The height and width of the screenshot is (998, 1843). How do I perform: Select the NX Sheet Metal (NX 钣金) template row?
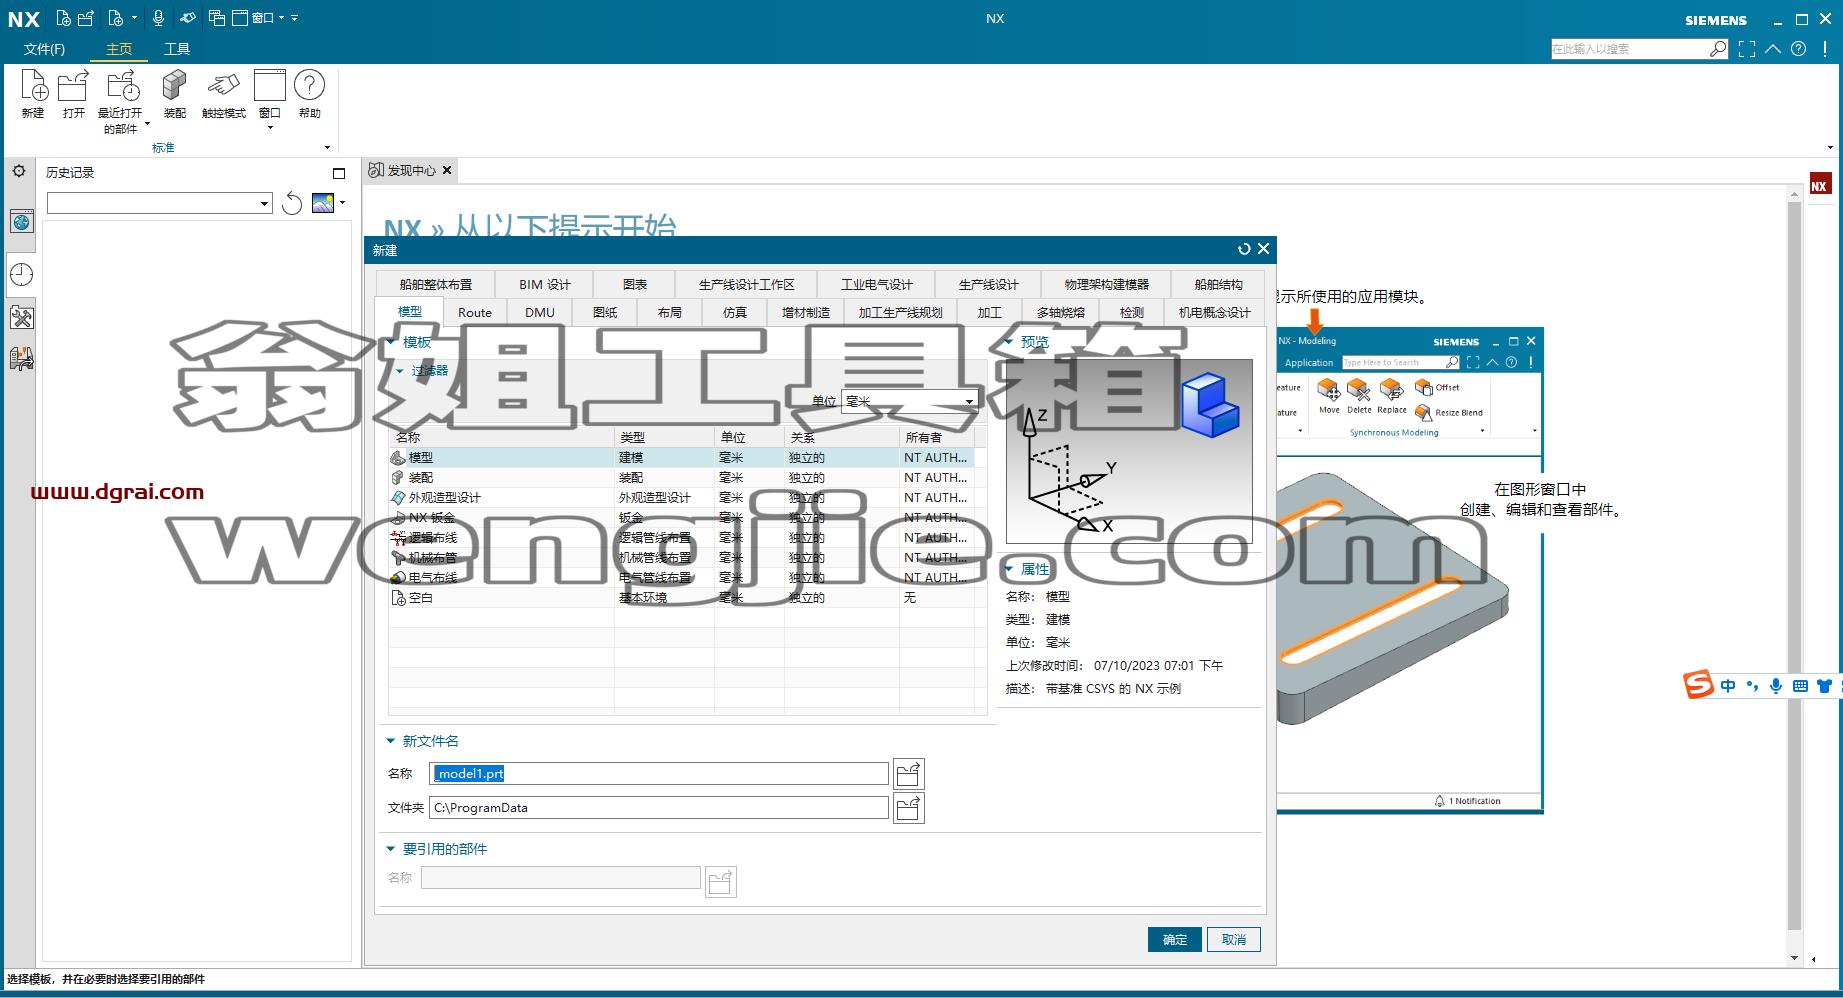pos(681,517)
